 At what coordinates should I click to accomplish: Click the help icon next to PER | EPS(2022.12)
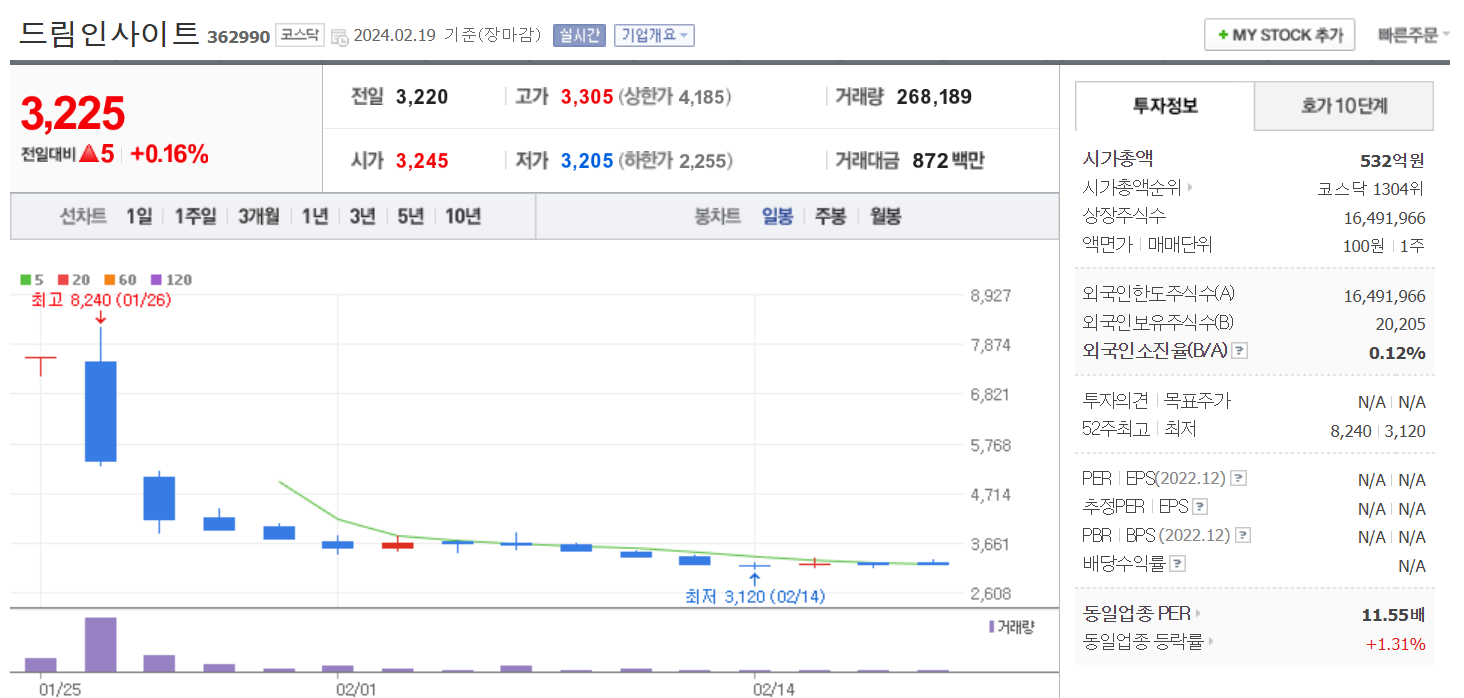pyautogui.click(x=1237, y=478)
